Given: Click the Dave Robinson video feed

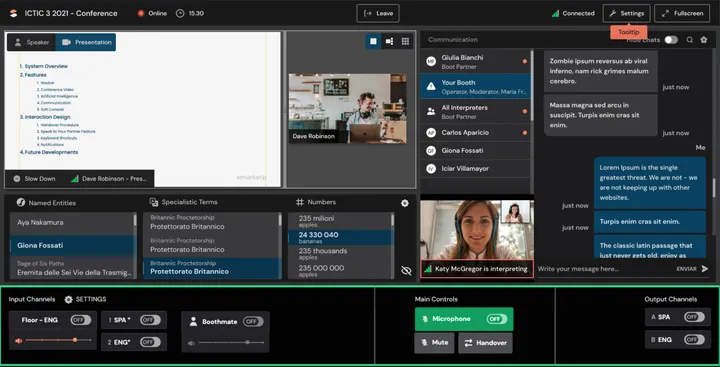Looking at the screenshot, I should coord(348,108).
